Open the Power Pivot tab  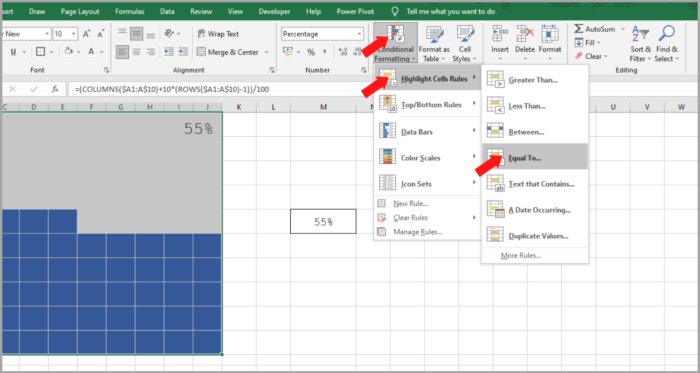coord(355,12)
